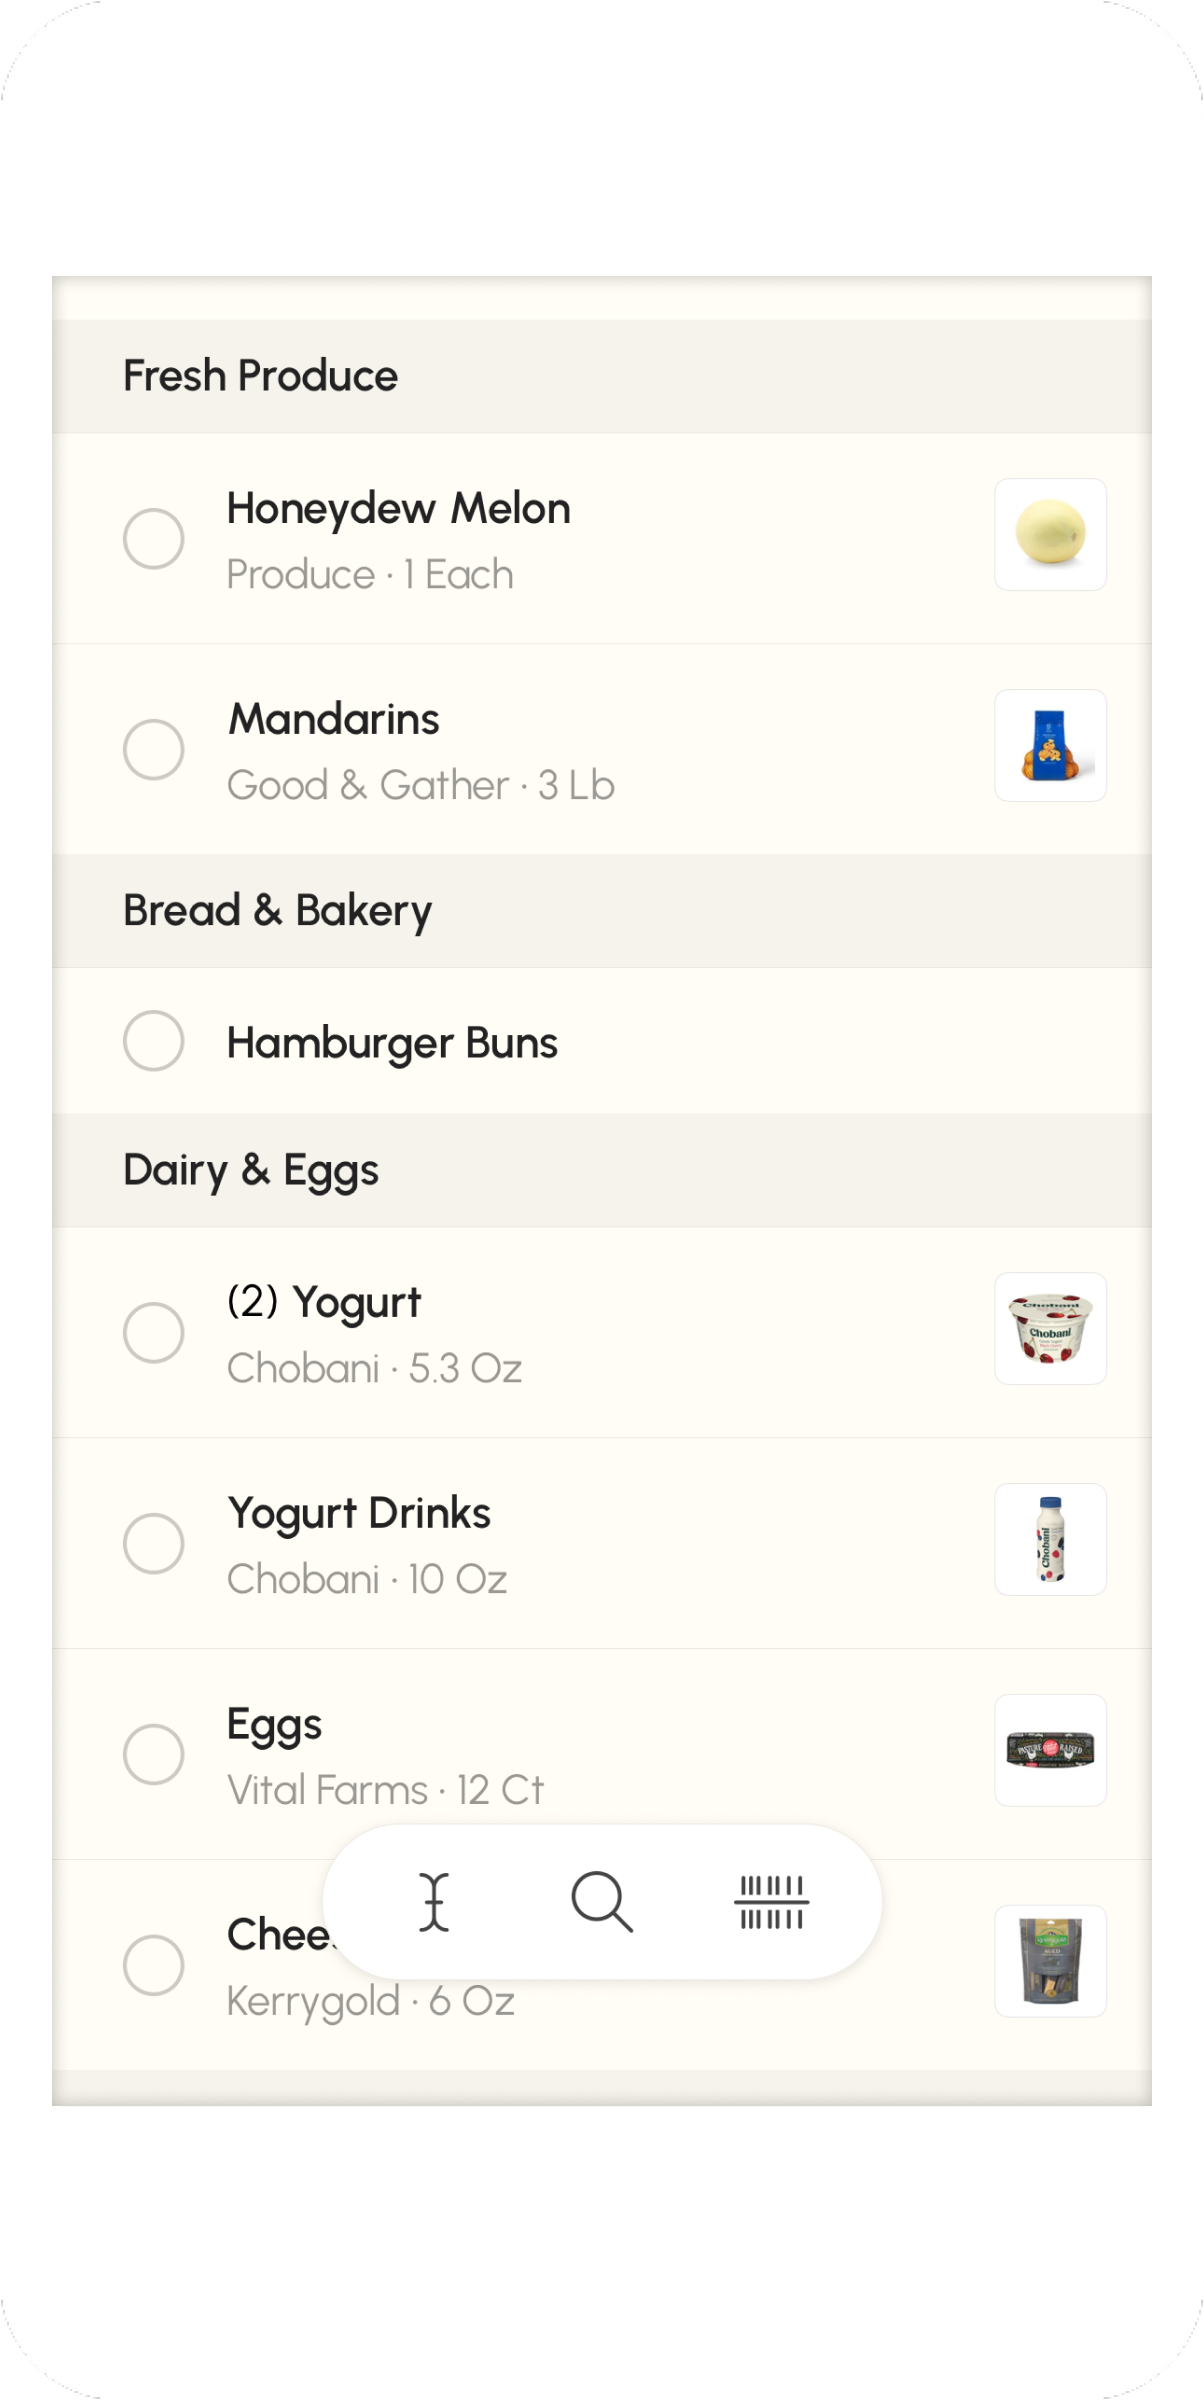This screenshot has height=2400, width=1204.
Task: Open the Mandarins bag thumbnail
Action: (x=1050, y=746)
